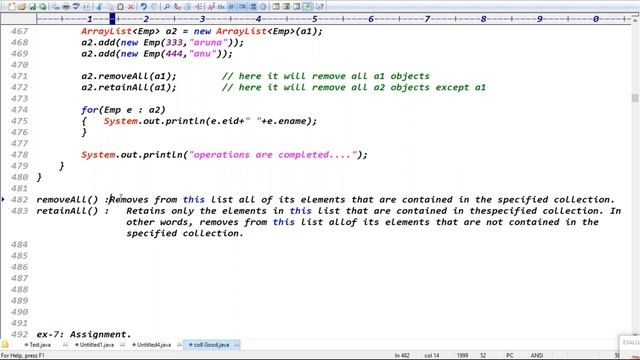Click the "aruna" string literal
Image resolution: width=640 pixels, height=360 pixels.
coord(208,42)
